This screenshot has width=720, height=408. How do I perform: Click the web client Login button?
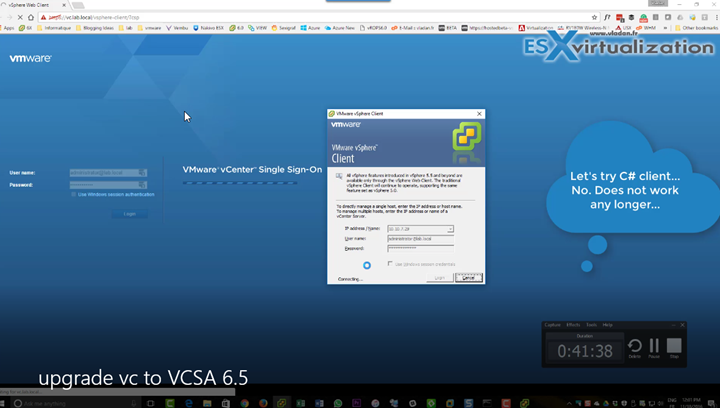[129, 214]
